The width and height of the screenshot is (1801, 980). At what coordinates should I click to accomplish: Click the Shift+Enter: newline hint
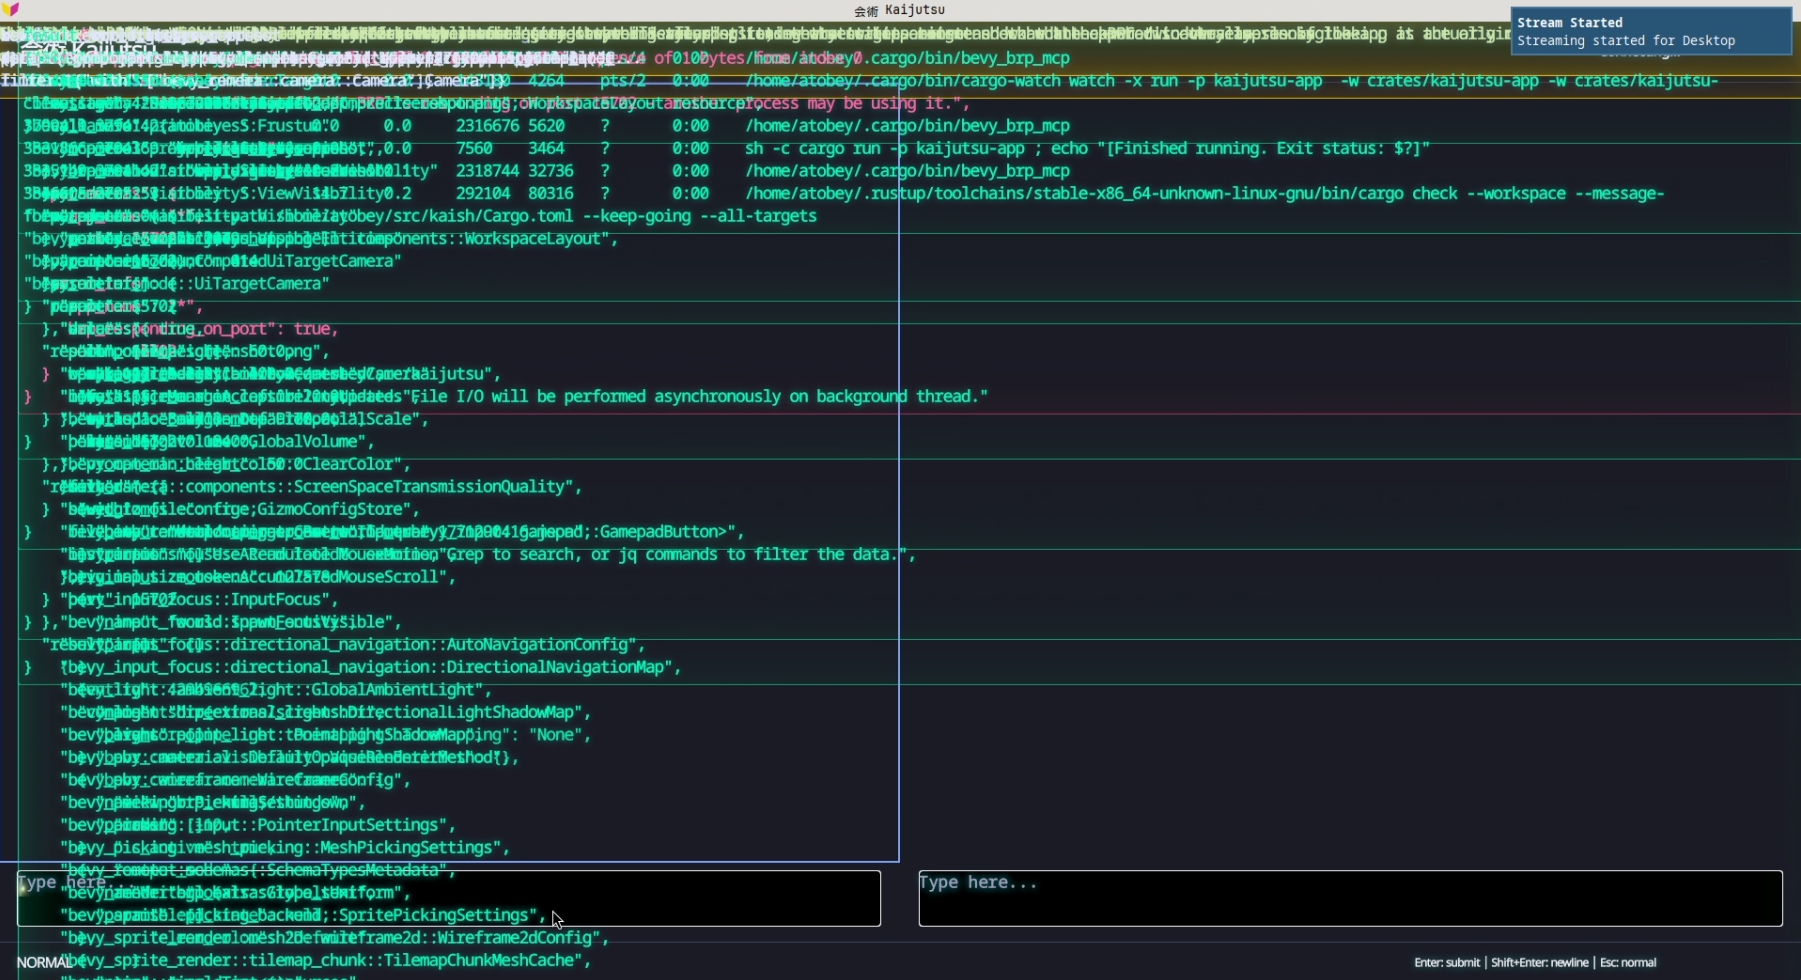pos(1539,962)
